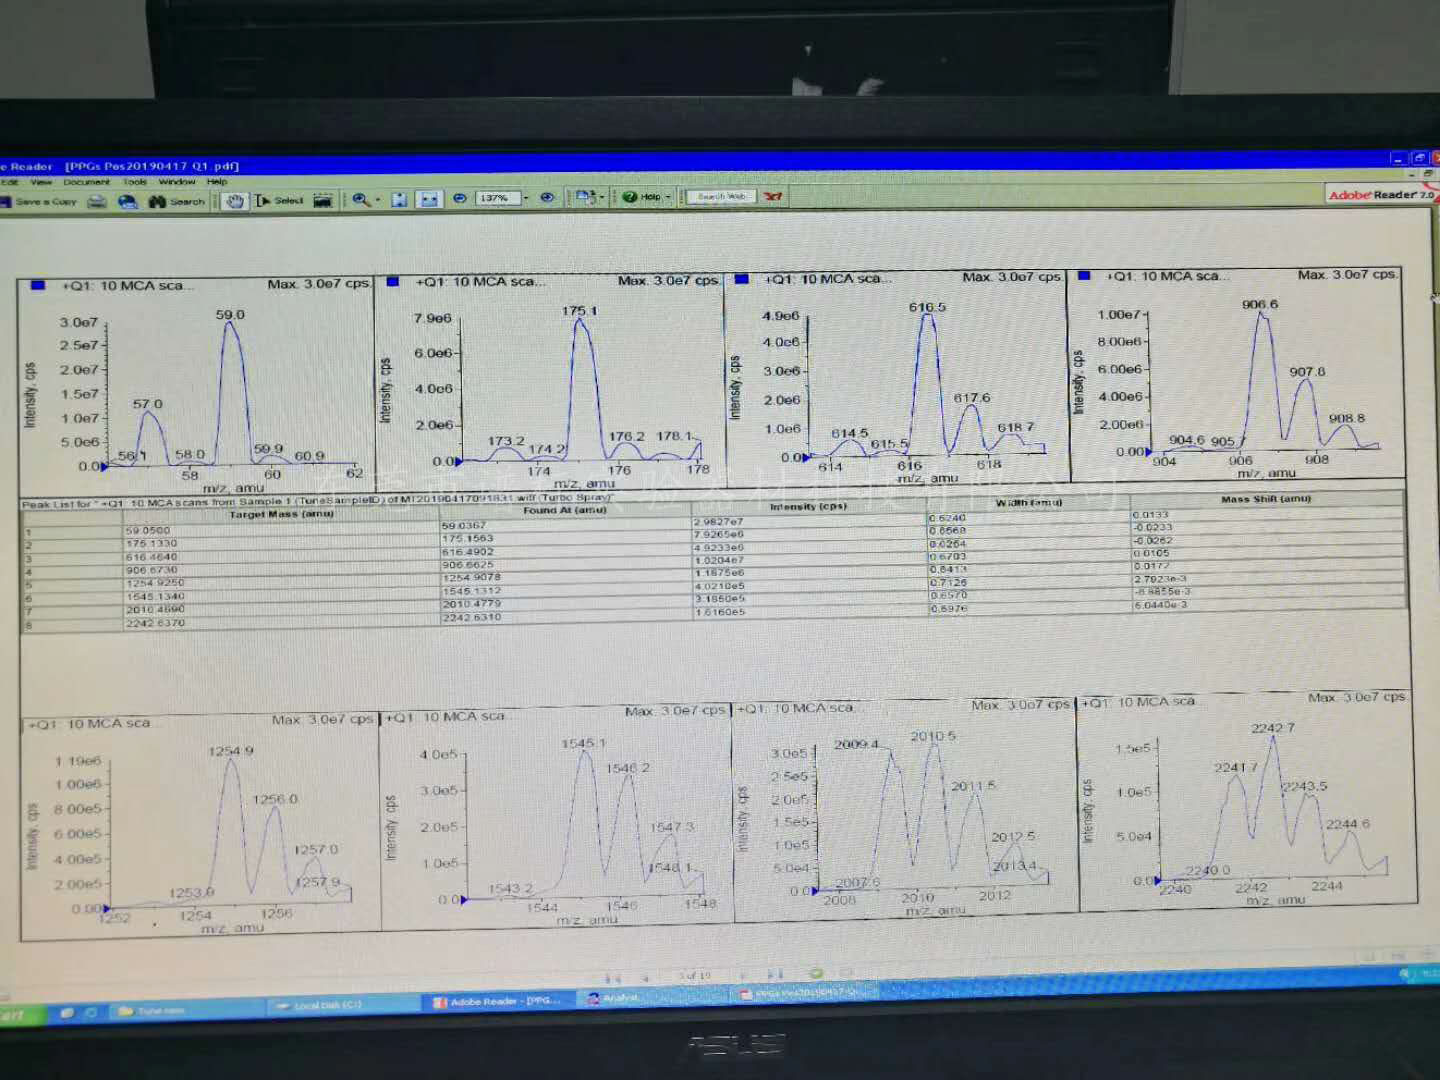Image resolution: width=1440 pixels, height=1080 pixels.
Task: Click the Snapshot camera tool
Action: (322, 201)
